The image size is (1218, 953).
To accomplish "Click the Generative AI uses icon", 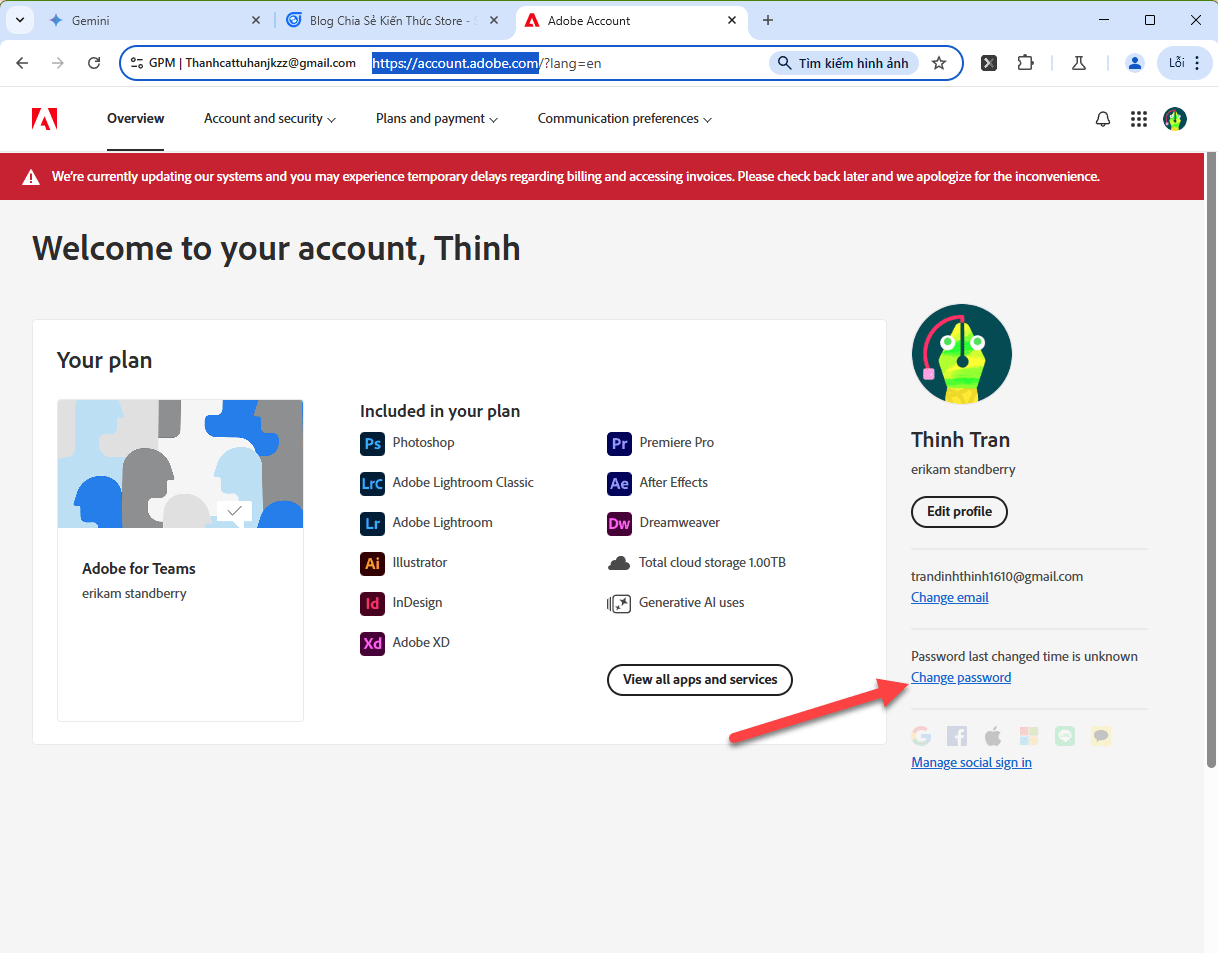I will pyautogui.click(x=619, y=603).
